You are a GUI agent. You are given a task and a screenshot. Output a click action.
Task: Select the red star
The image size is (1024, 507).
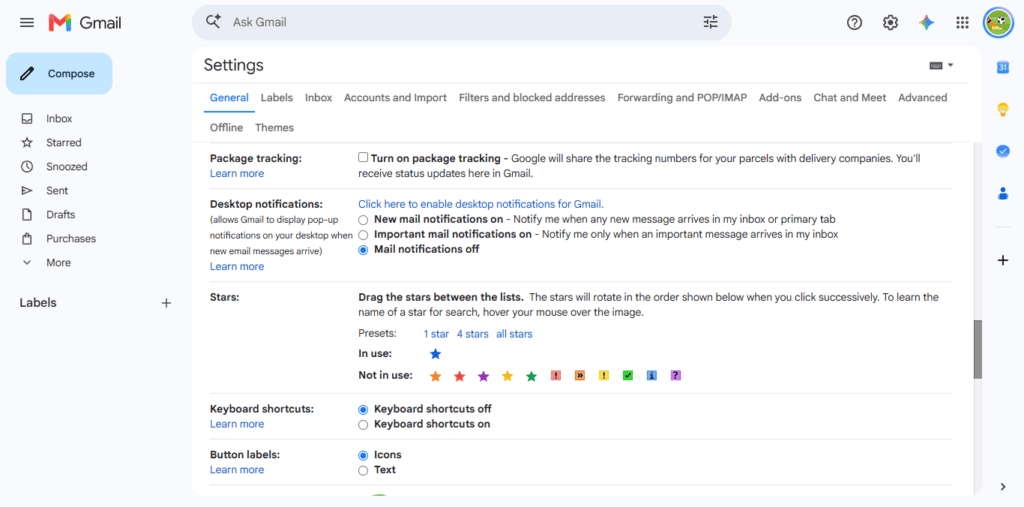click(459, 376)
